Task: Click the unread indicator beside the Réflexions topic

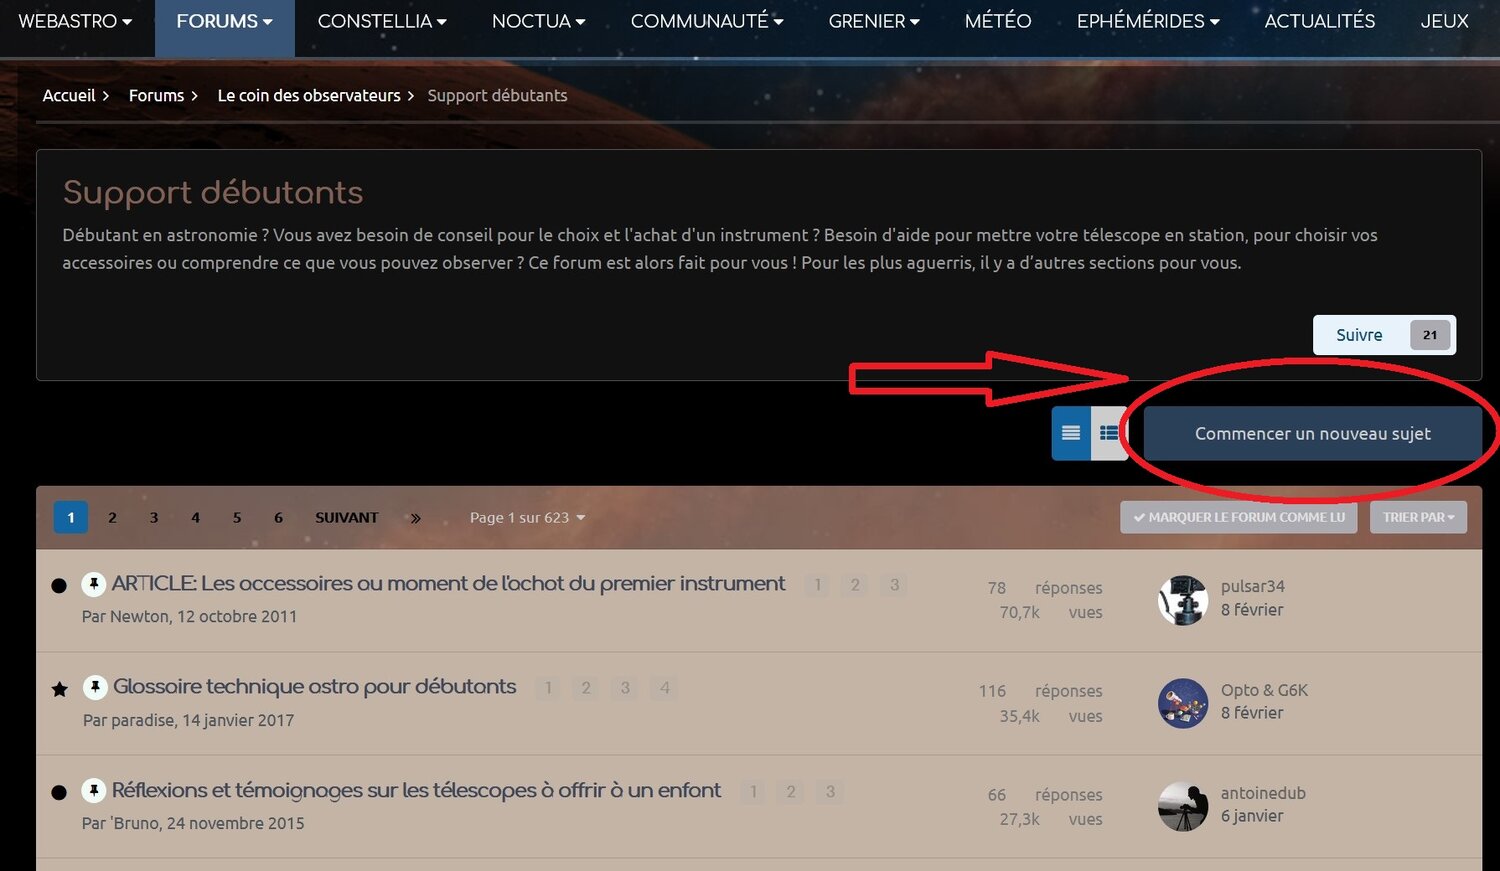Action: tap(59, 792)
